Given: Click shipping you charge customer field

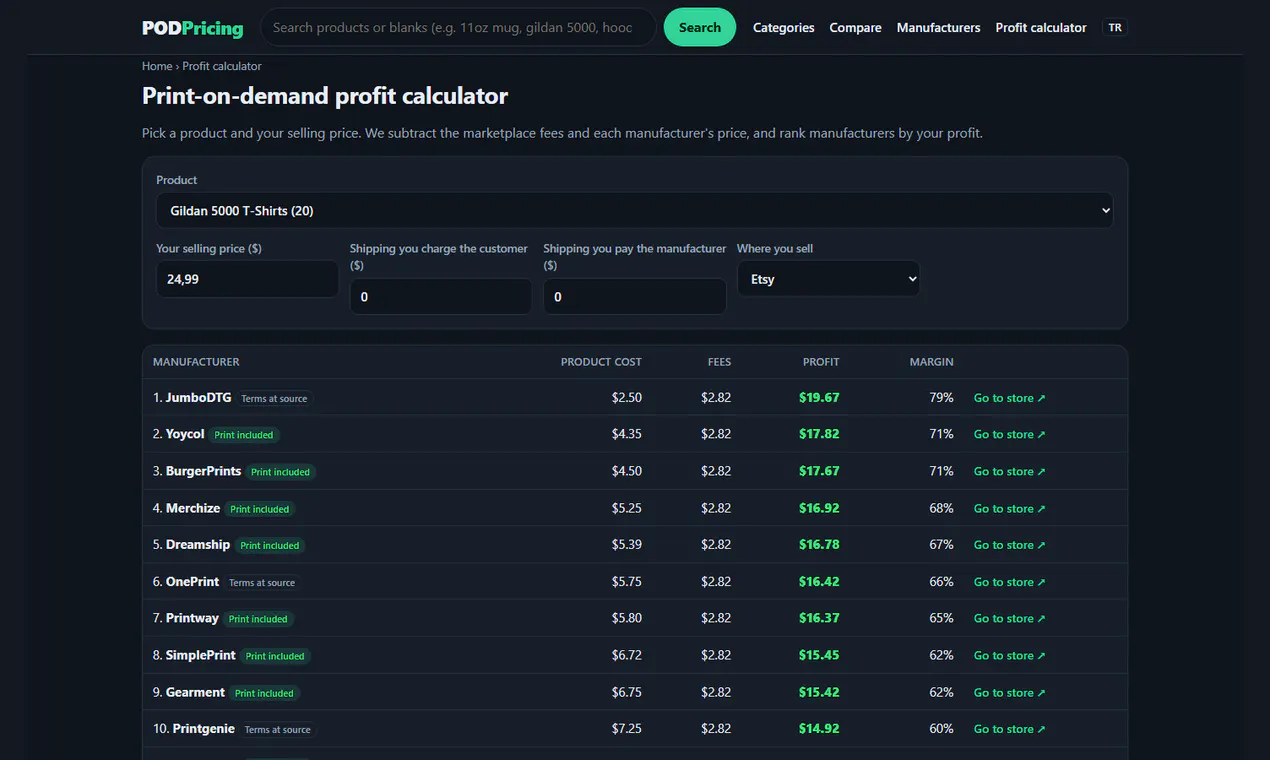Looking at the screenshot, I should tap(441, 297).
